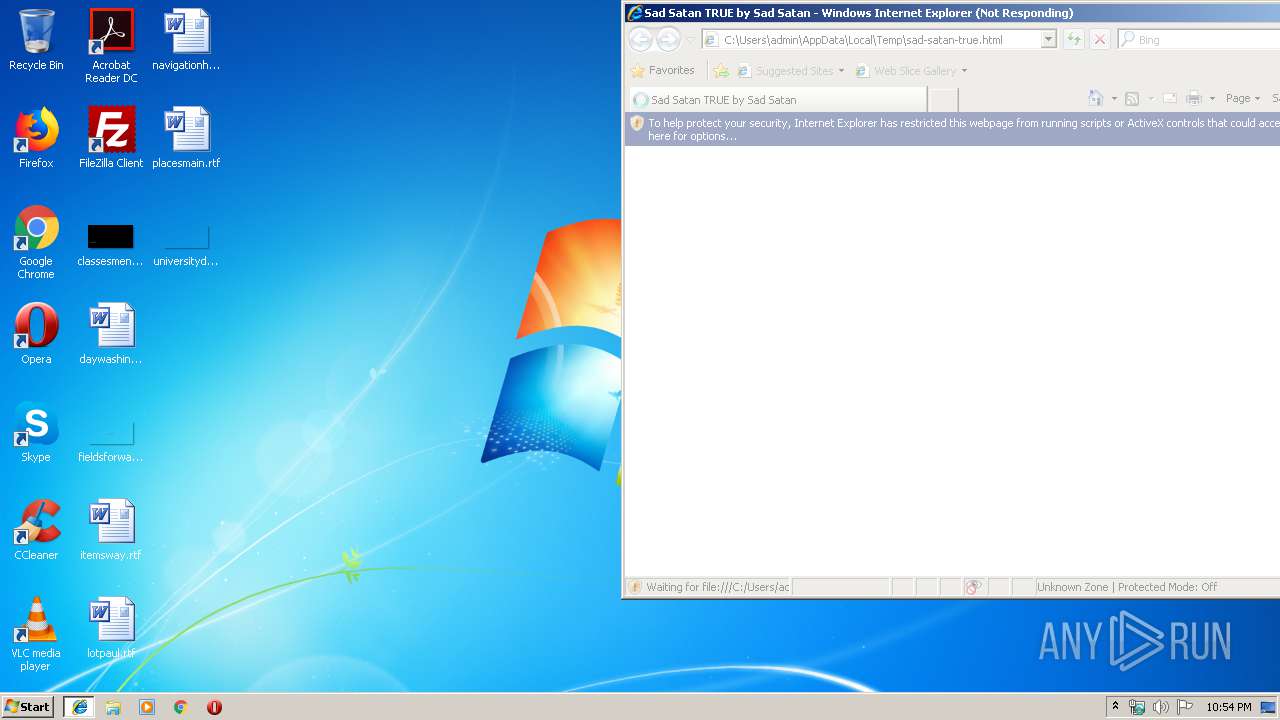Click the RSS Feeds icon in the command bar
1280x720 pixels.
1132,98
